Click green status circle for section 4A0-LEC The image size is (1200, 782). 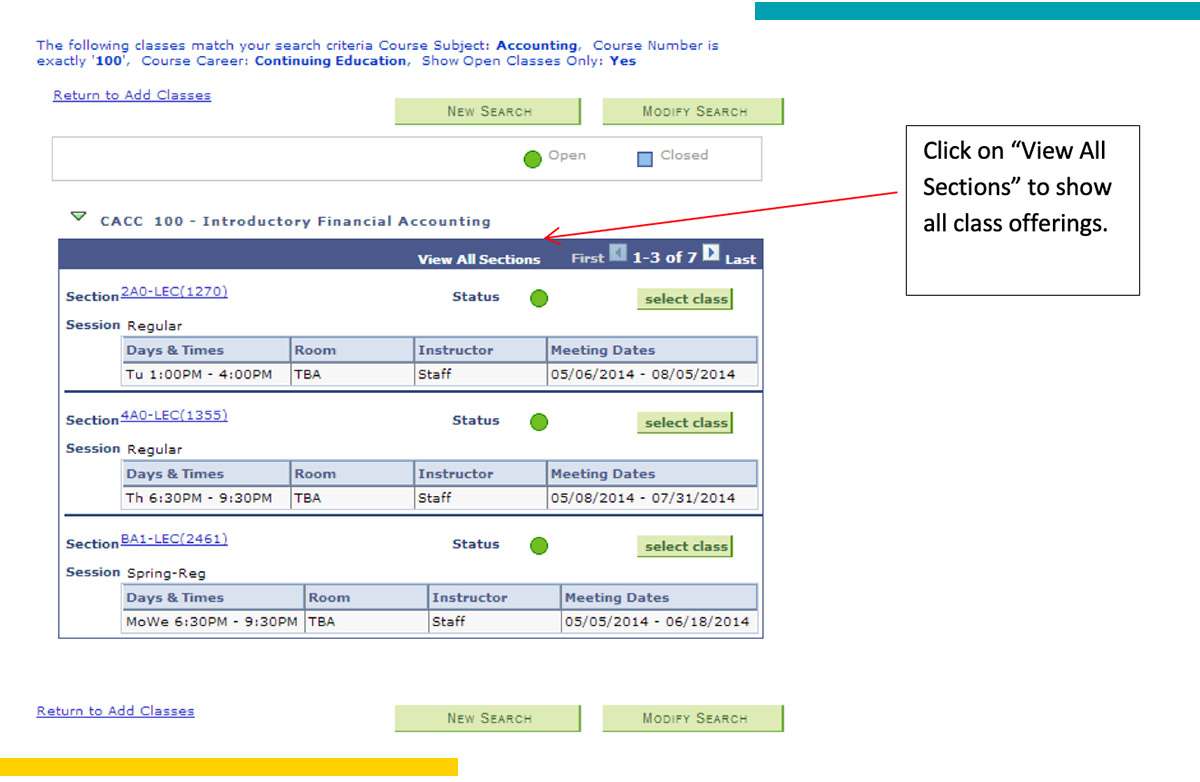(539, 422)
